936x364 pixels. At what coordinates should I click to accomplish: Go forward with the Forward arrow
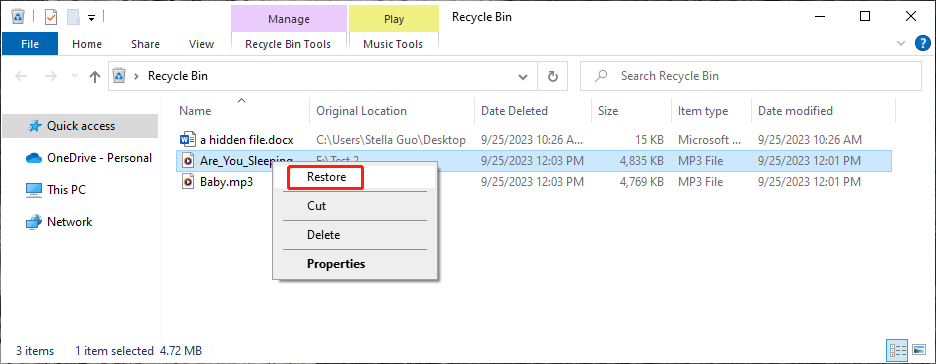coord(51,76)
